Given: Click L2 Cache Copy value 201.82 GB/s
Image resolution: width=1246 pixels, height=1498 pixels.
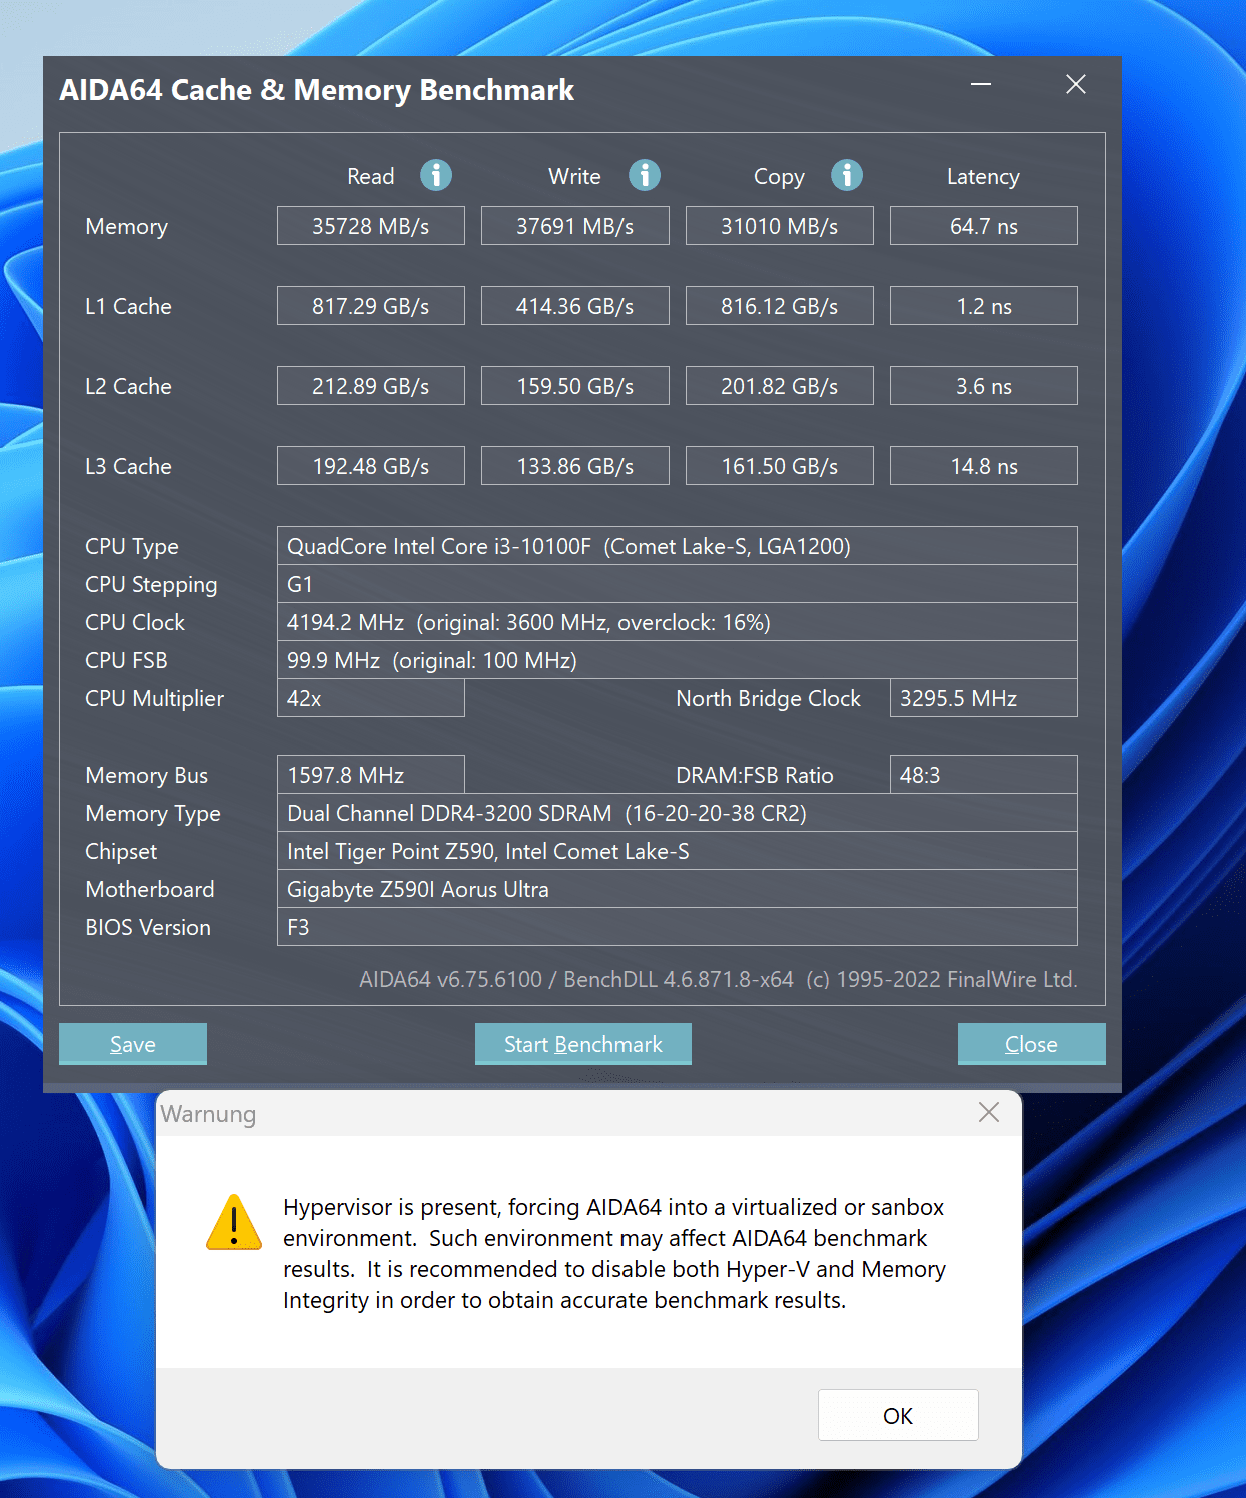Looking at the screenshot, I should point(780,386).
